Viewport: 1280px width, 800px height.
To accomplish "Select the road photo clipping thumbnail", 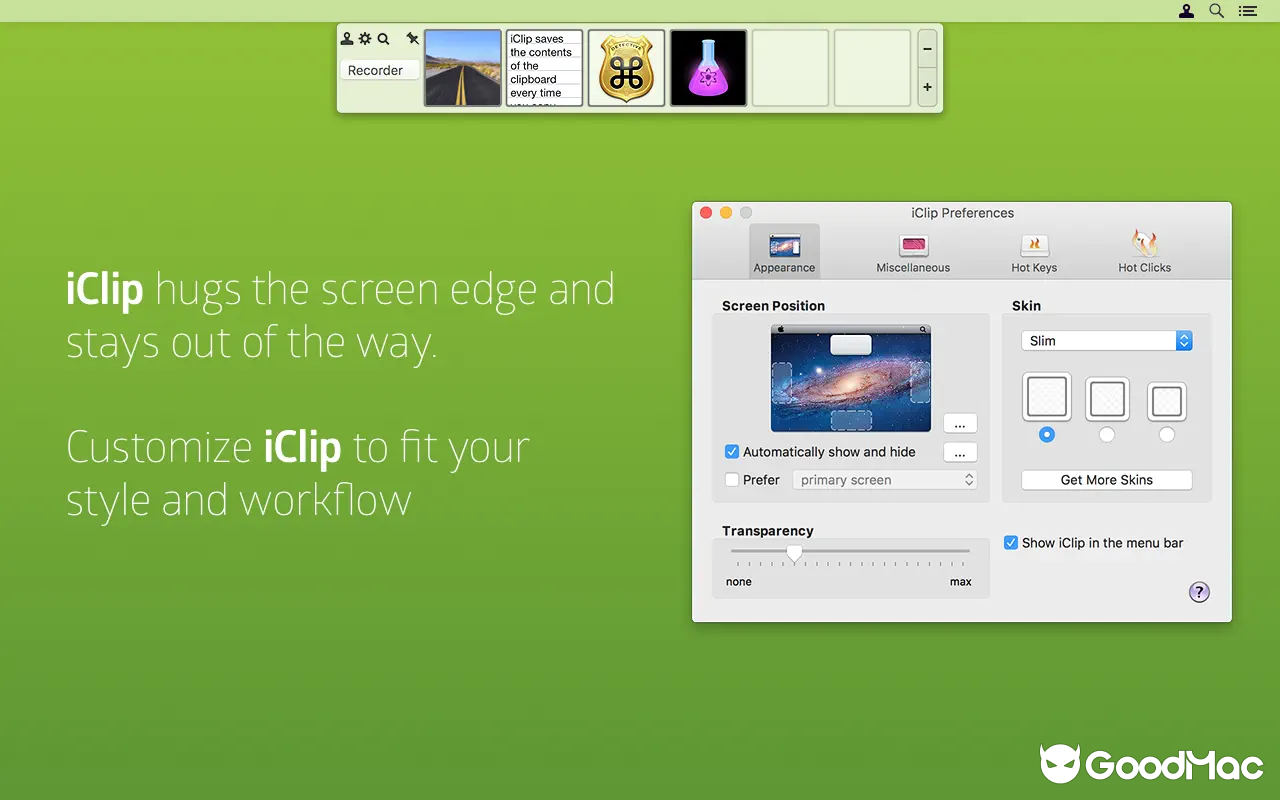I will point(462,68).
